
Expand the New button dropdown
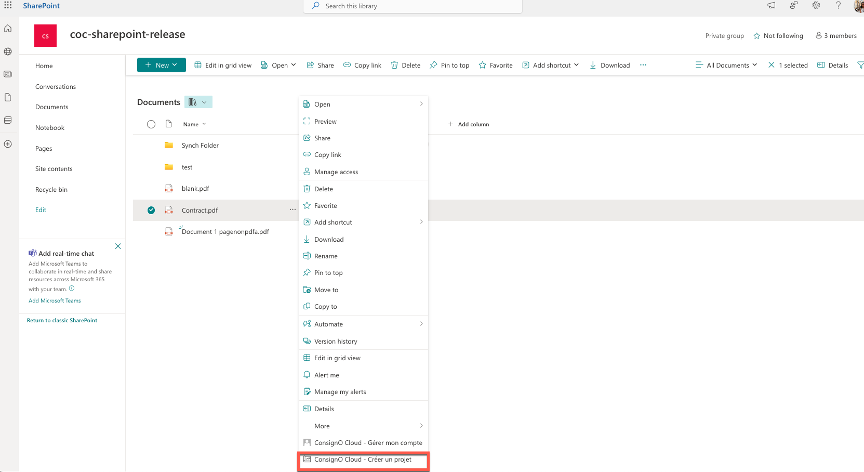(x=161, y=65)
